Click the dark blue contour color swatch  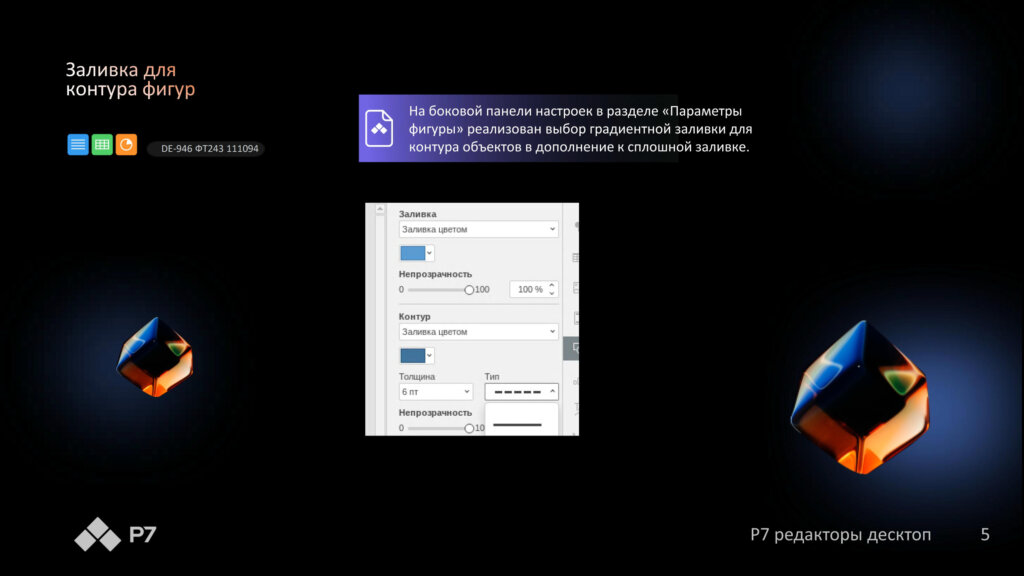(412, 355)
